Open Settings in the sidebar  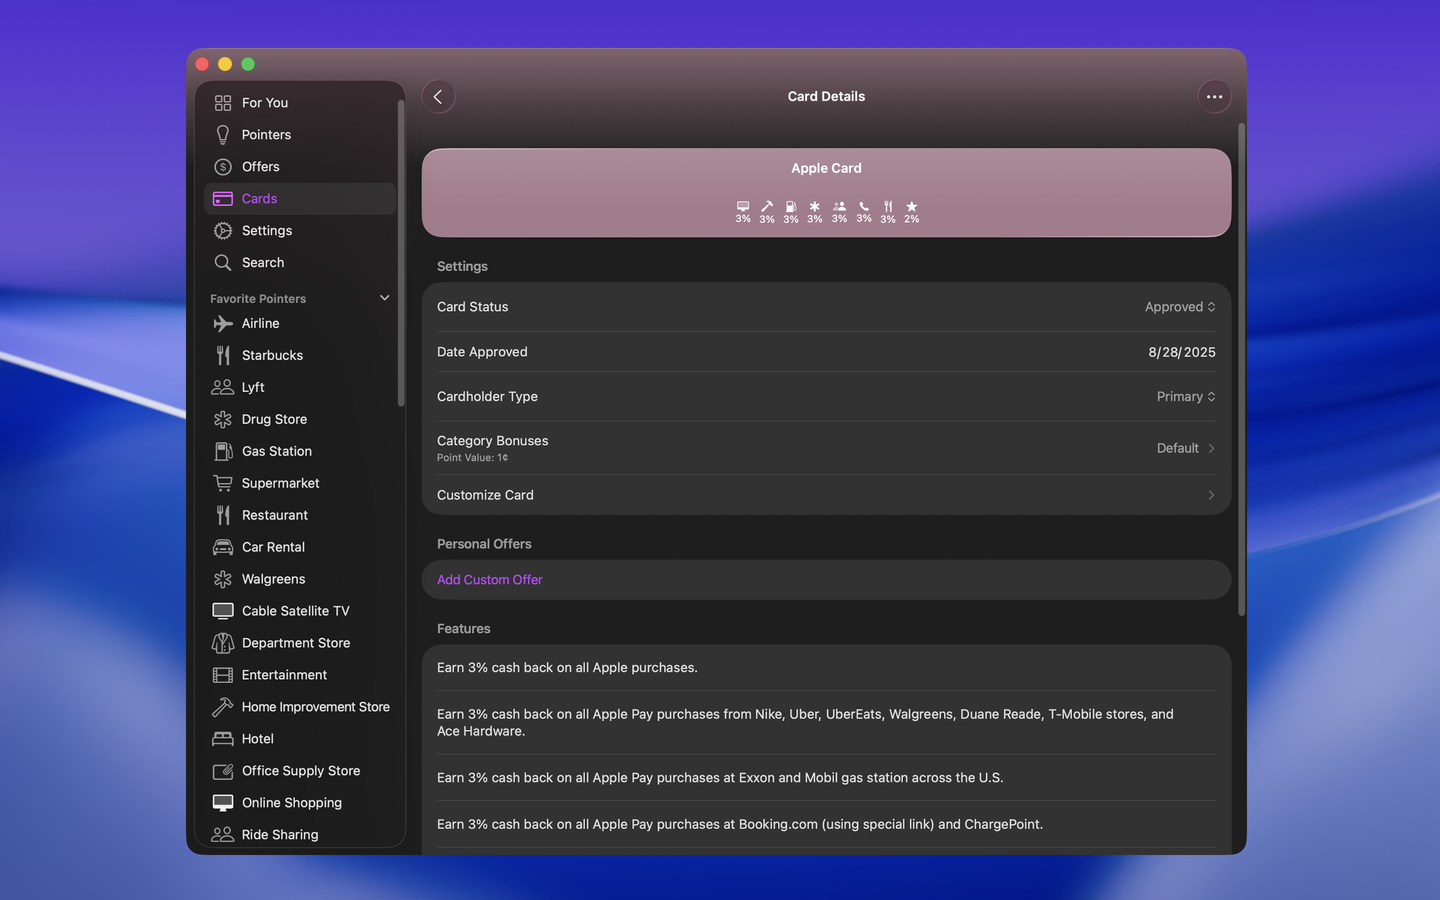[x=267, y=231]
